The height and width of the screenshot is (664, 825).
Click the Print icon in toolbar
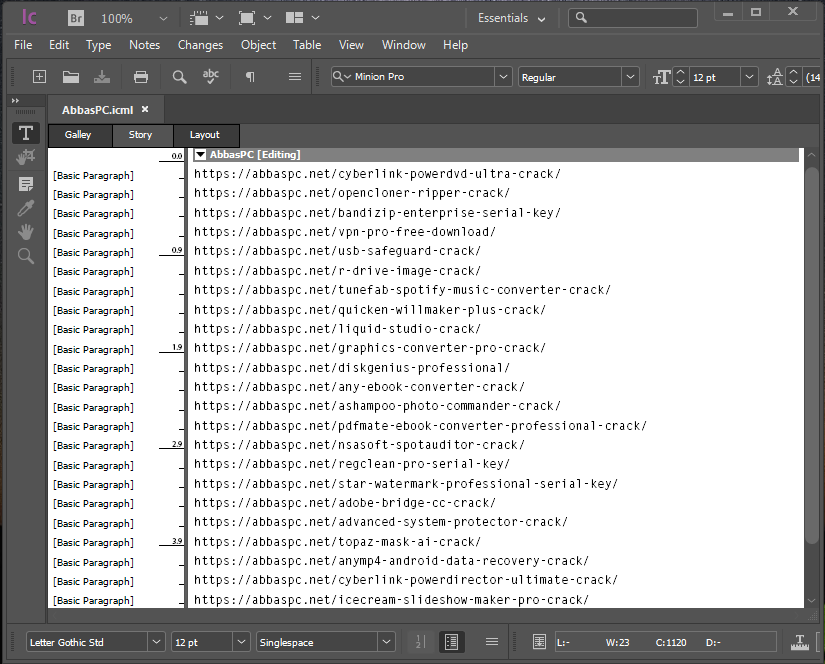140,77
